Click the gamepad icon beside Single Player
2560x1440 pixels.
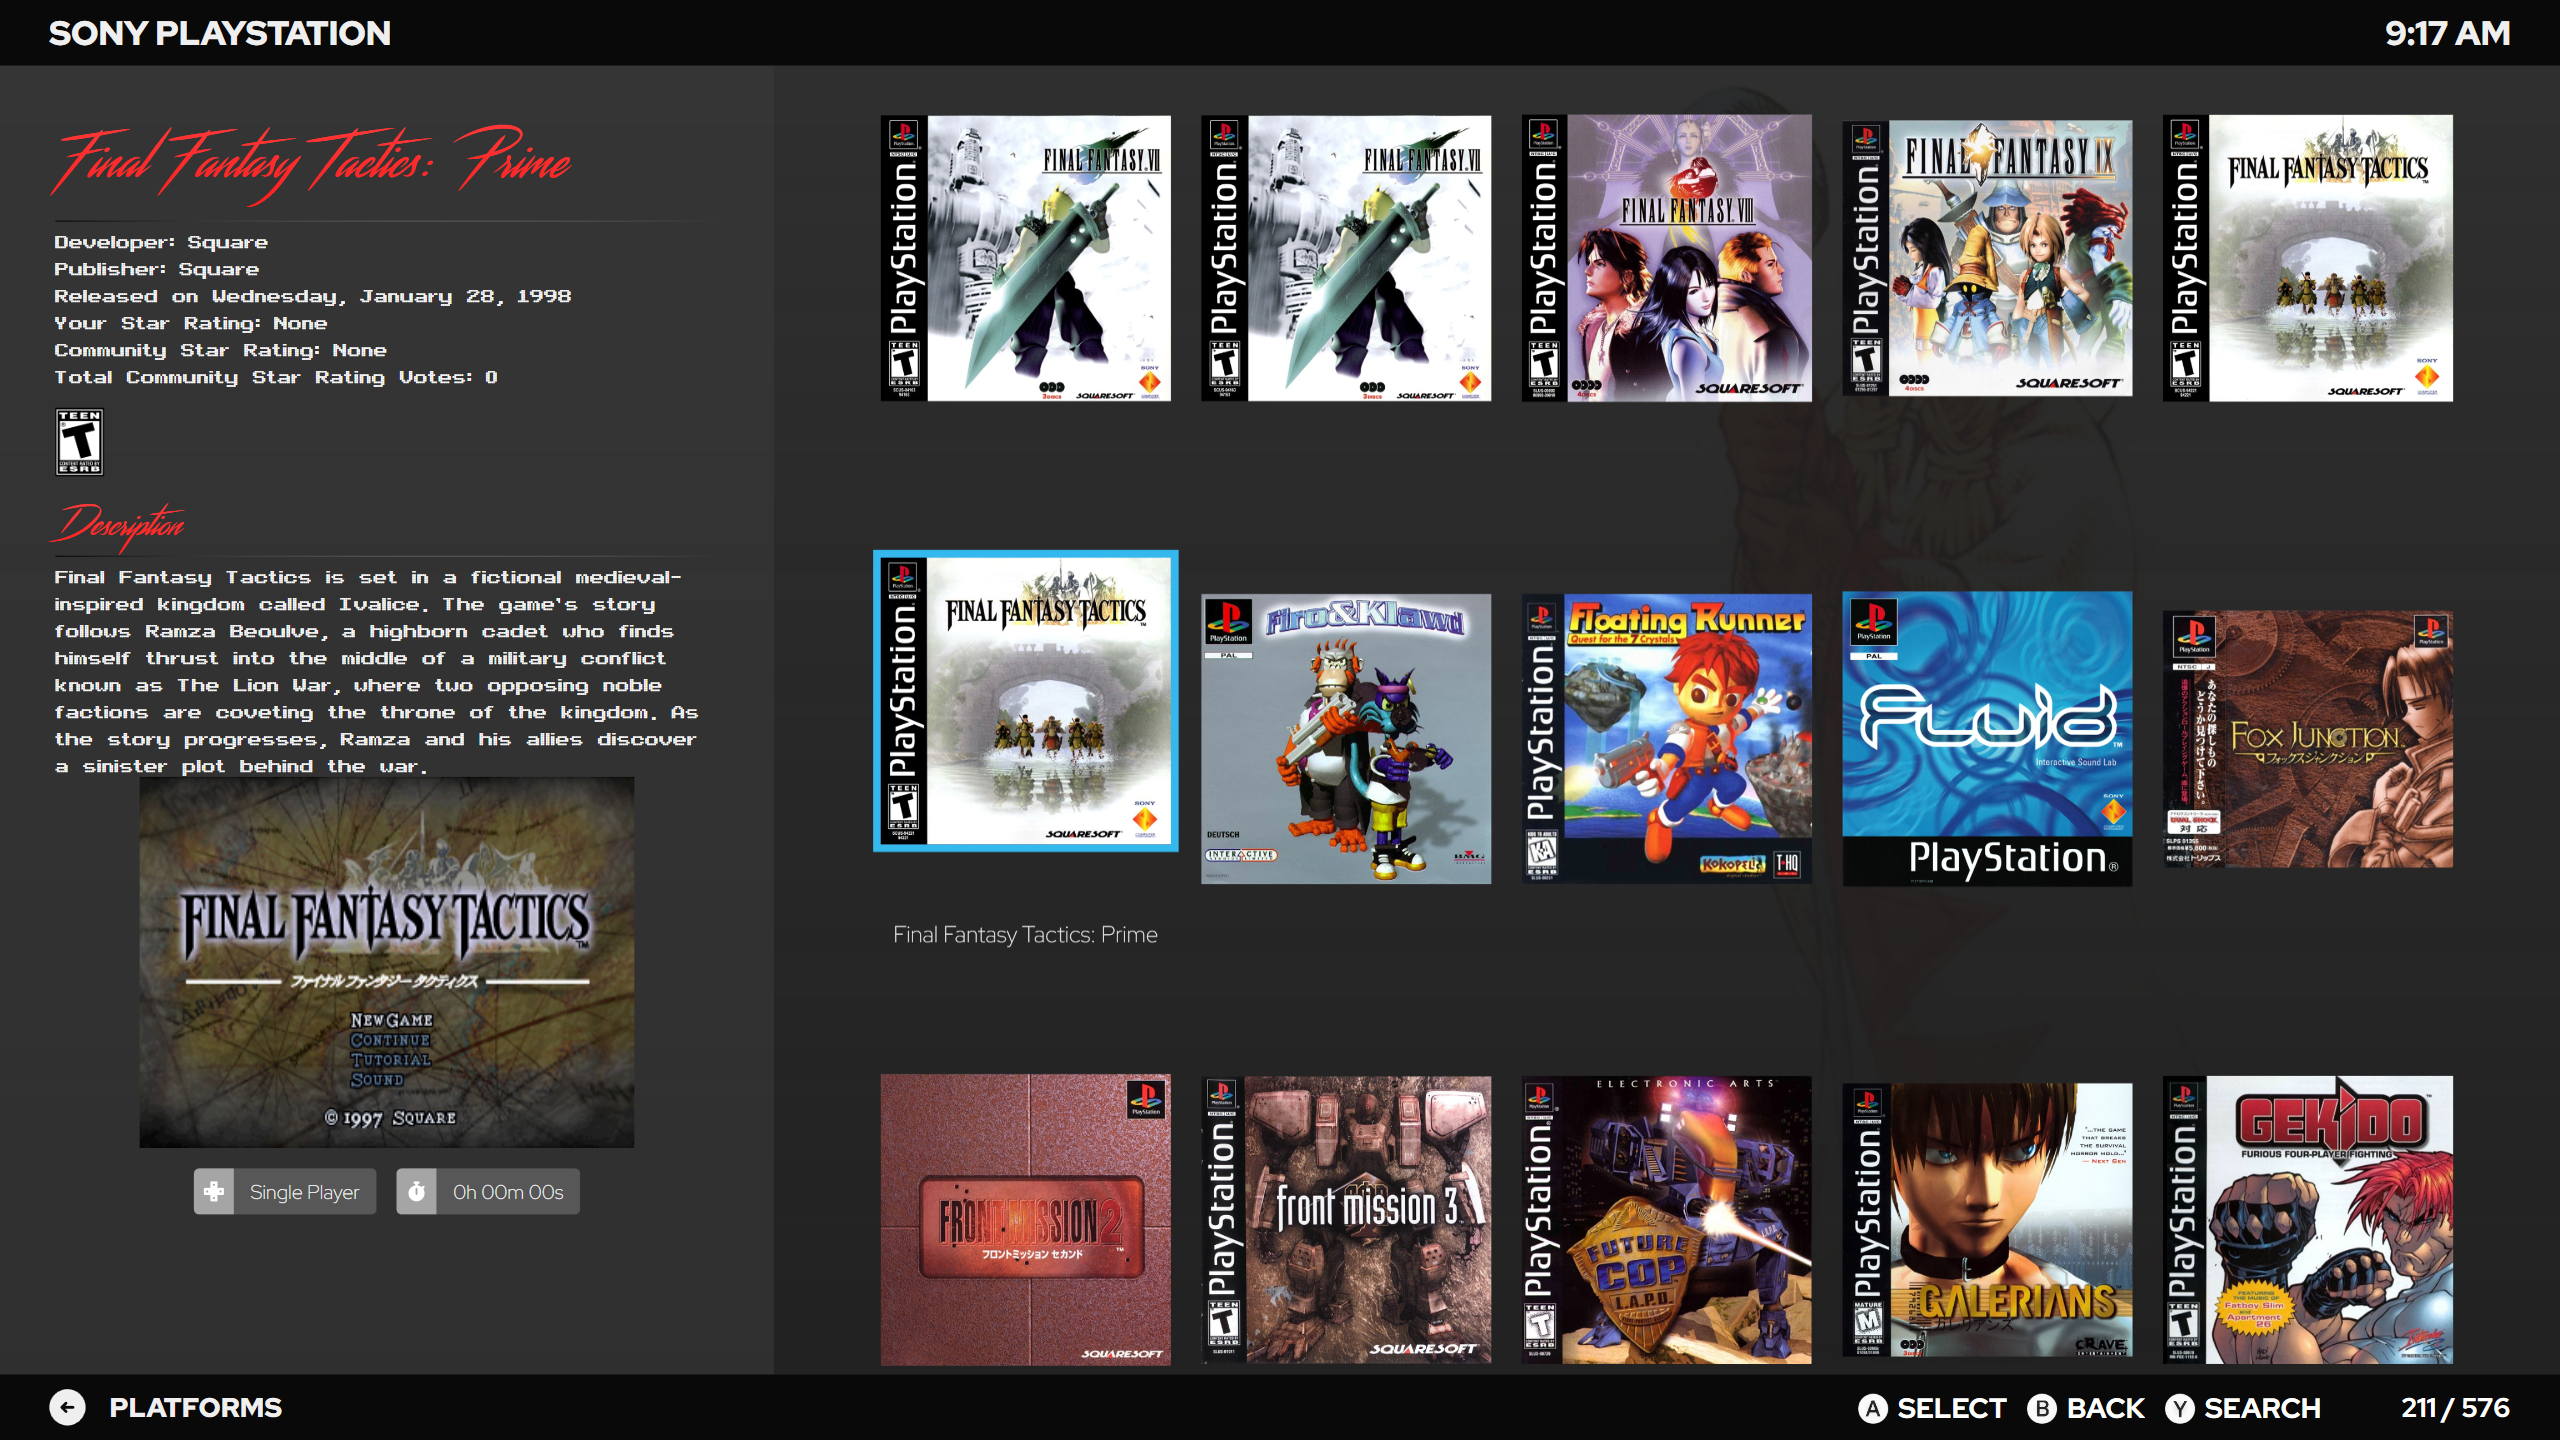click(214, 1191)
